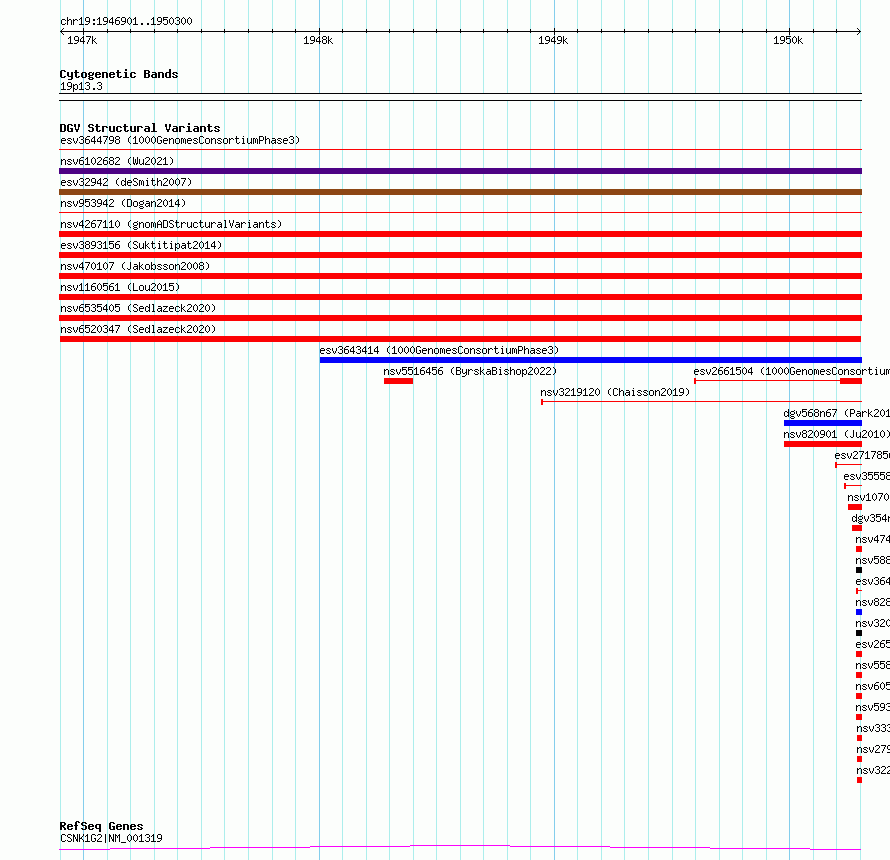Click the blue square under the nsv828 label
890x860 pixels.
click(859, 612)
